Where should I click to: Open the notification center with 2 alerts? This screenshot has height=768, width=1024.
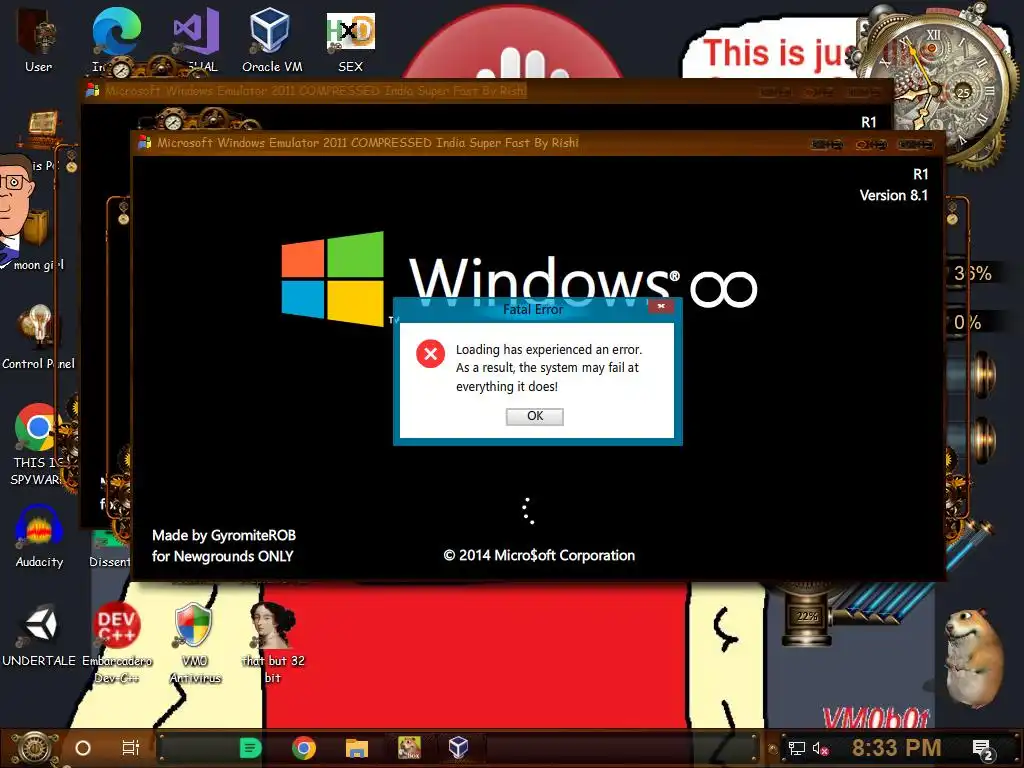[x=983, y=750]
